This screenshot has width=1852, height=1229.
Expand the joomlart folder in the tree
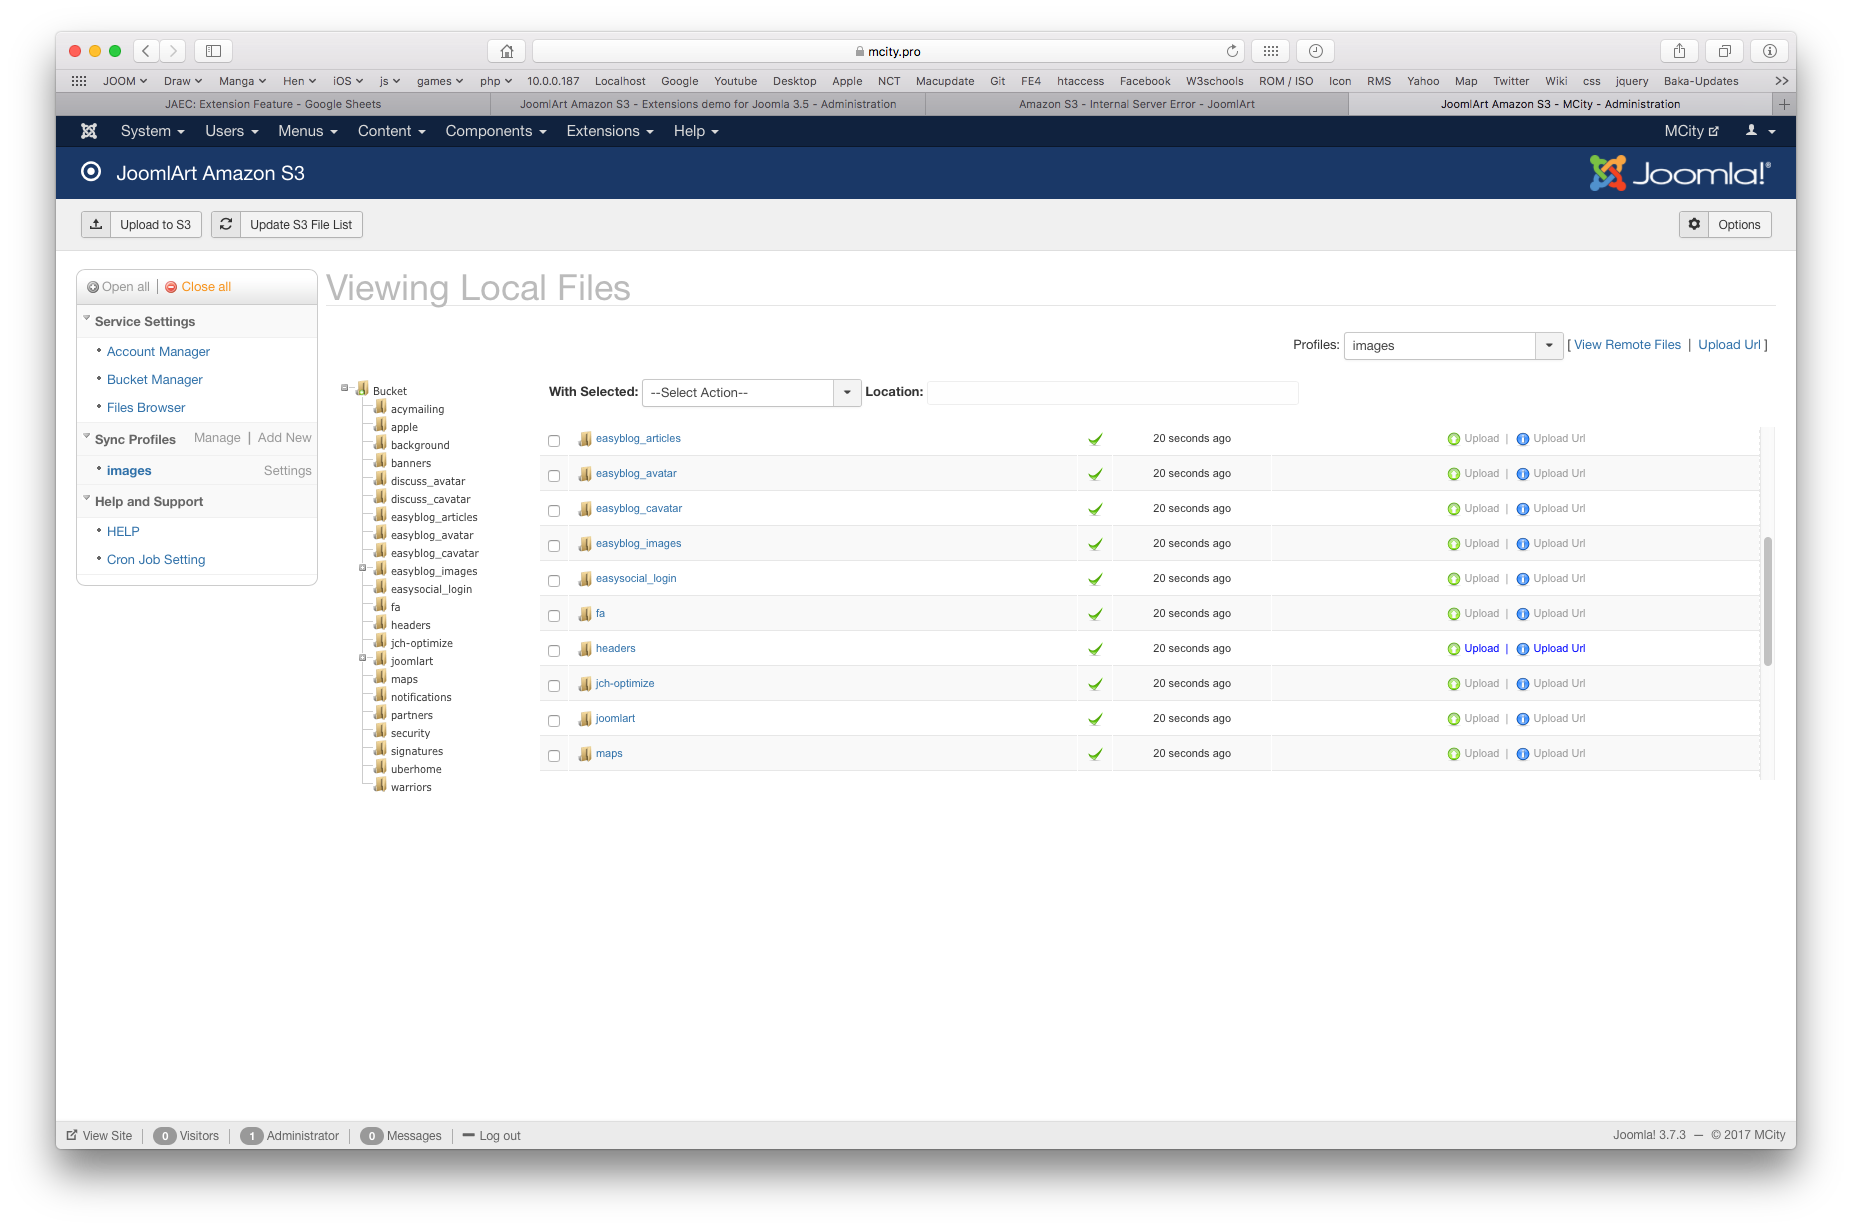pyautogui.click(x=363, y=658)
